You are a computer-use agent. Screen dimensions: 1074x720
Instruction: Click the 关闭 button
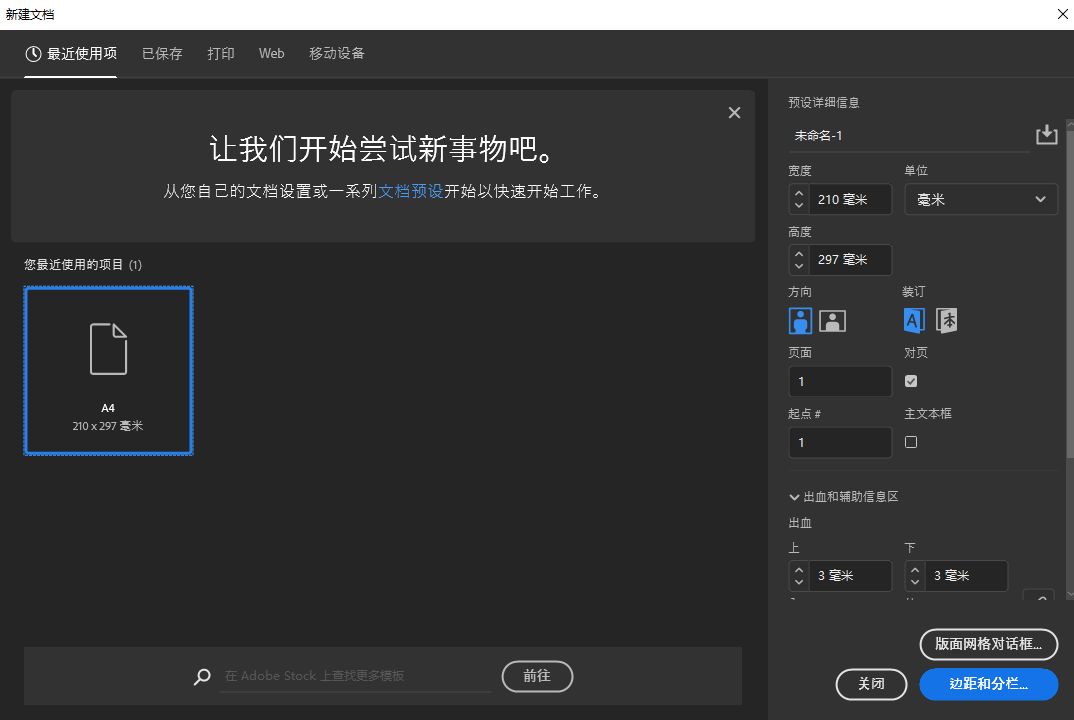tap(871, 684)
